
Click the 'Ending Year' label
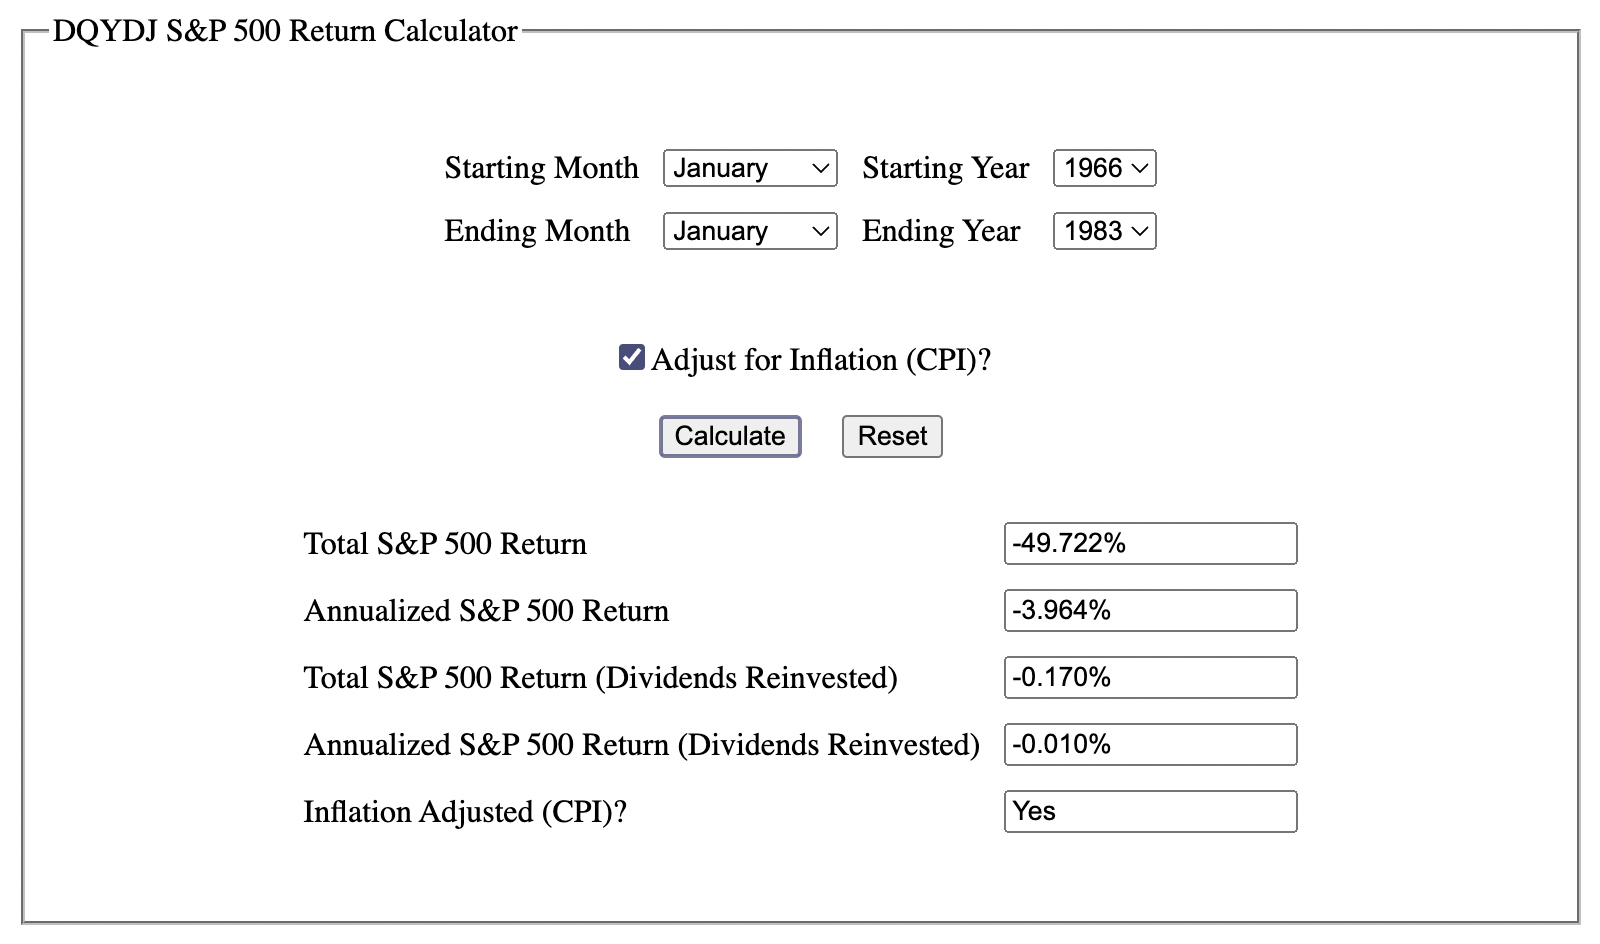point(941,231)
